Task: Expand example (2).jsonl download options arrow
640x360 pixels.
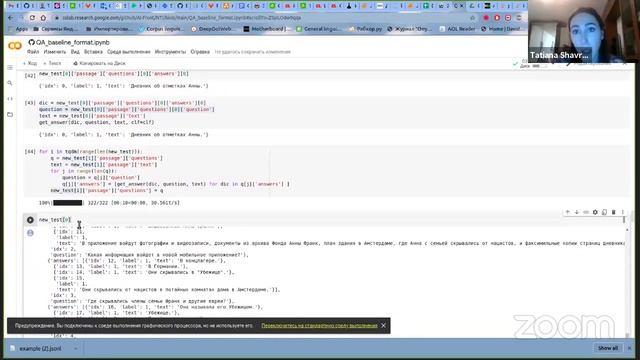Action: click(x=76, y=349)
